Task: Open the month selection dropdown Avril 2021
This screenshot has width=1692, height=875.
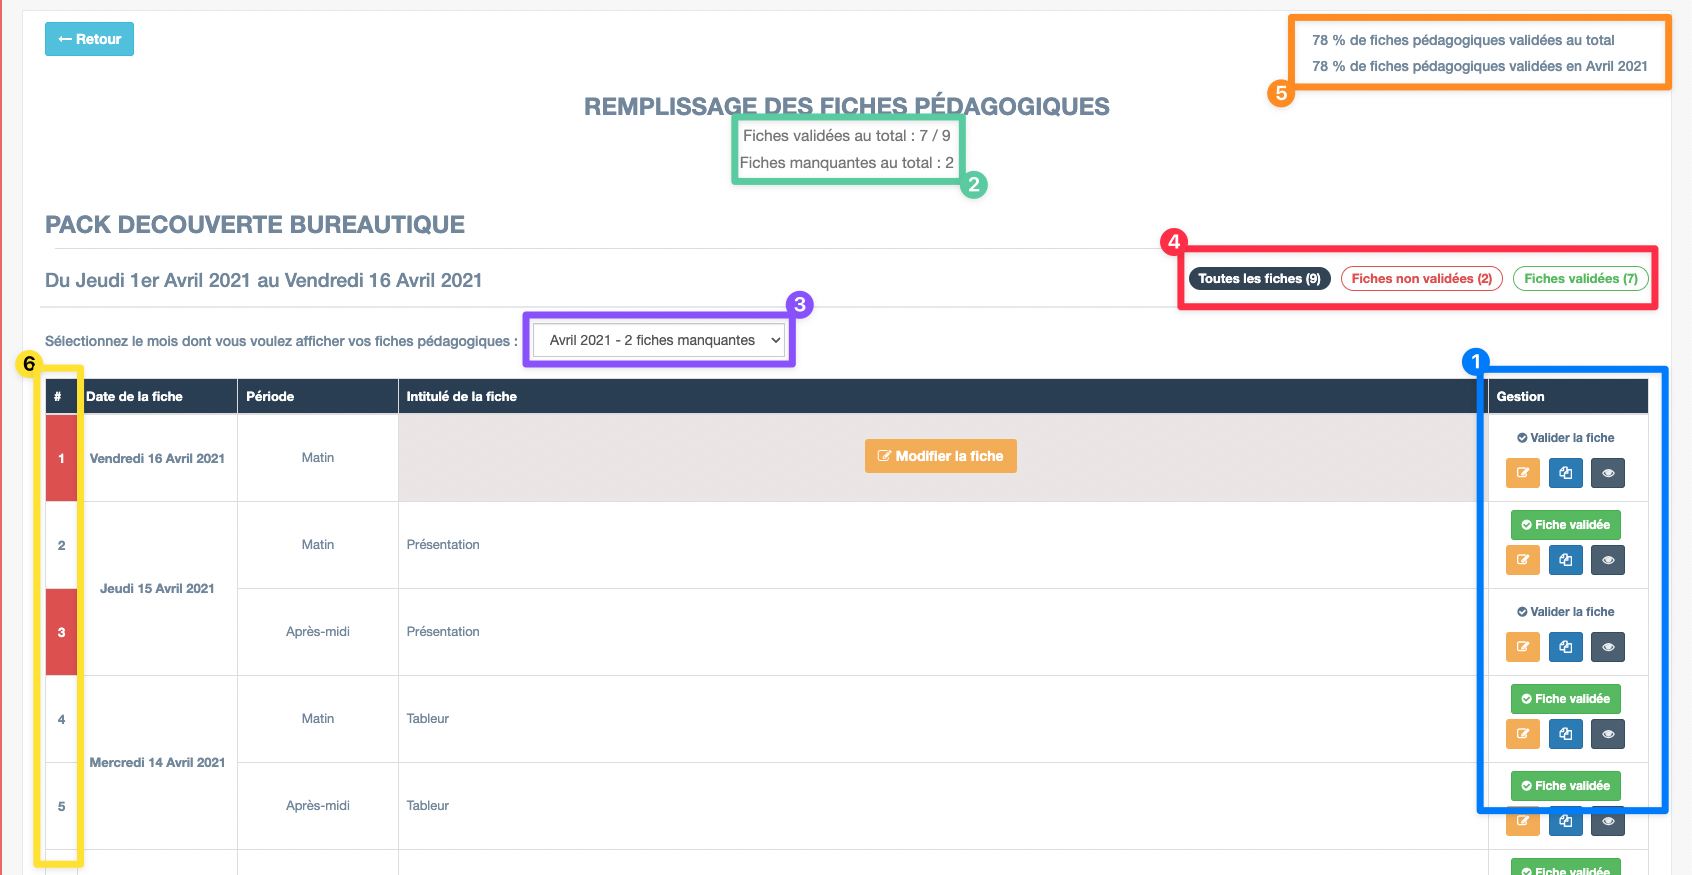Action: coord(659,340)
